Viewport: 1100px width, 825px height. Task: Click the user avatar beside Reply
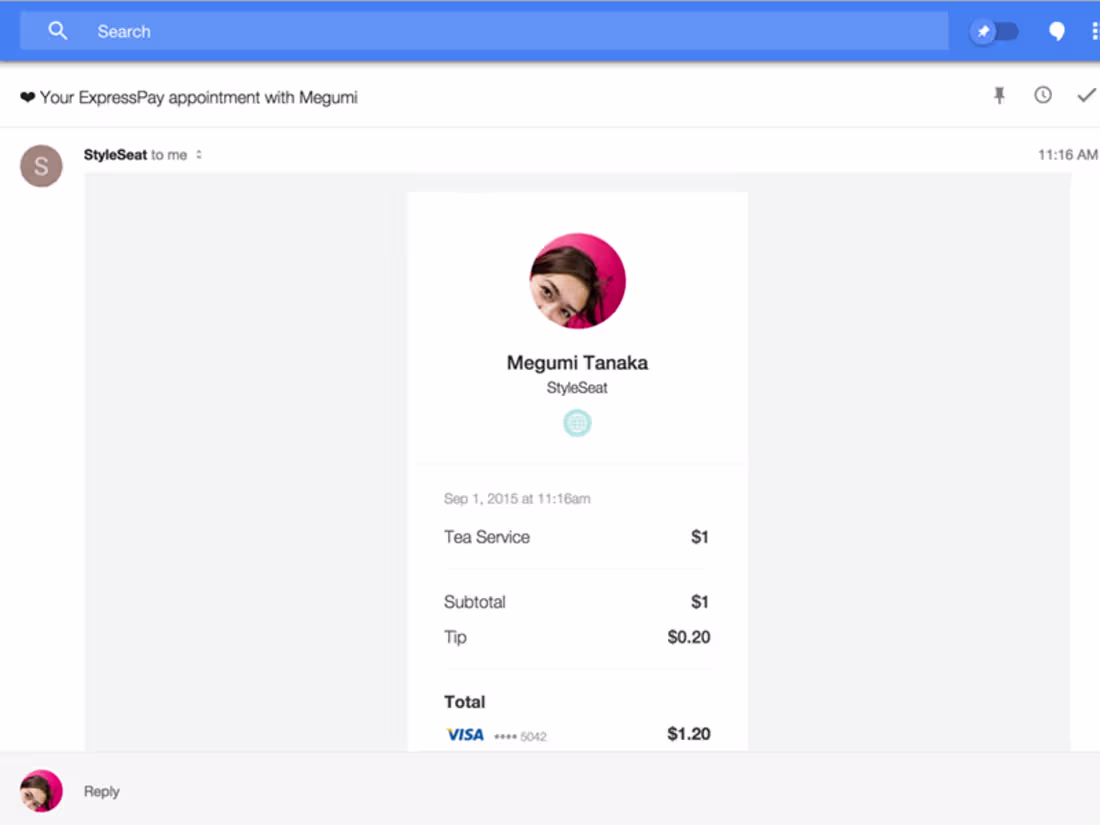(41, 791)
